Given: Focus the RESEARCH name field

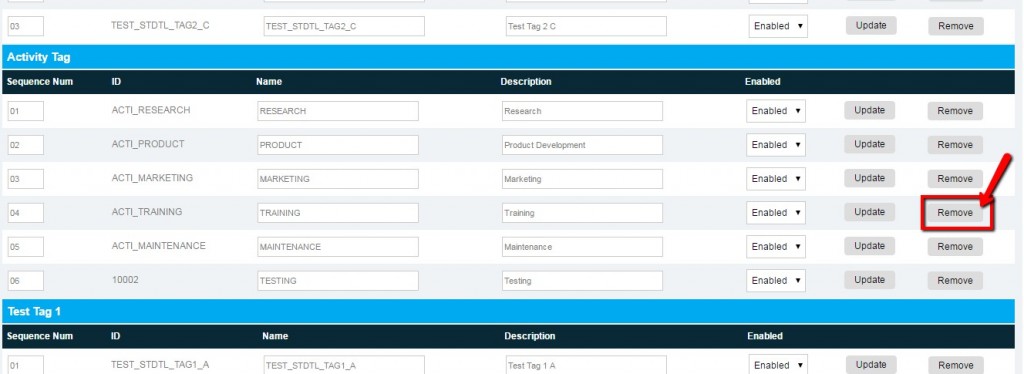Looking at the screenshot, I should 338,111.
